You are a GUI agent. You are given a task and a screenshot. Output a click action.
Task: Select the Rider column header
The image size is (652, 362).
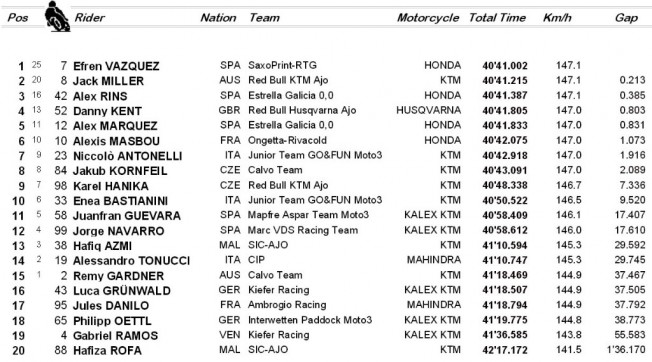(89, 18)
